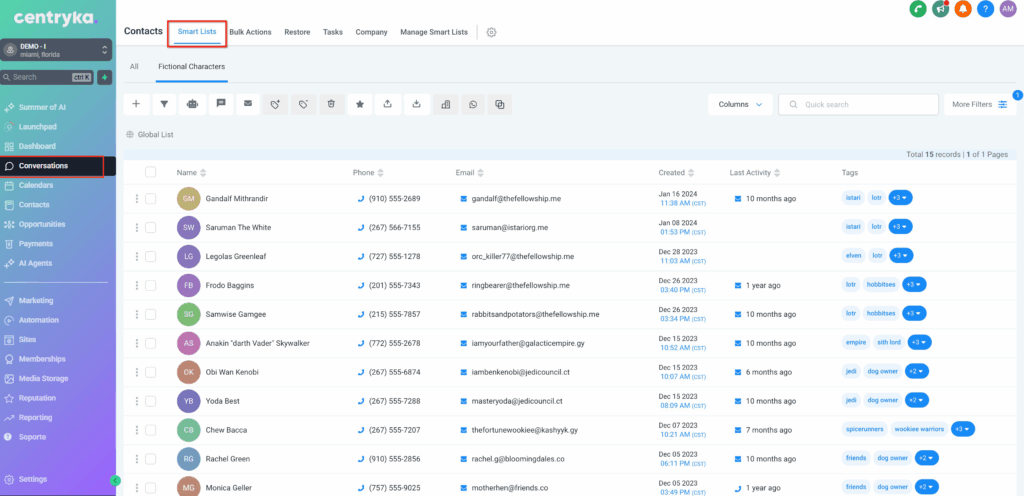Screen dimensions: 1024x496
Task: Select the All smart list tab
Action: coord(134,67)
